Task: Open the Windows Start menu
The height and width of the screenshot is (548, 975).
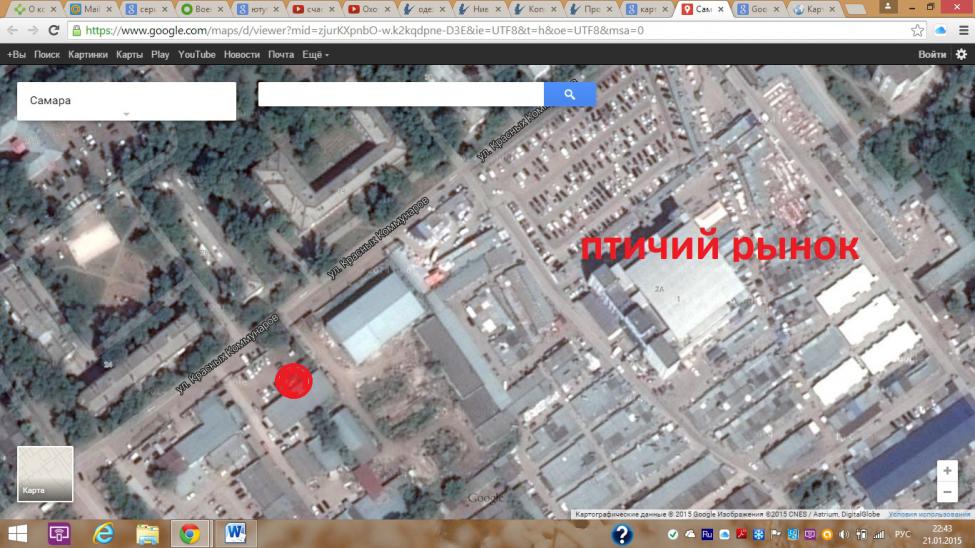Action: pos(18,533)
